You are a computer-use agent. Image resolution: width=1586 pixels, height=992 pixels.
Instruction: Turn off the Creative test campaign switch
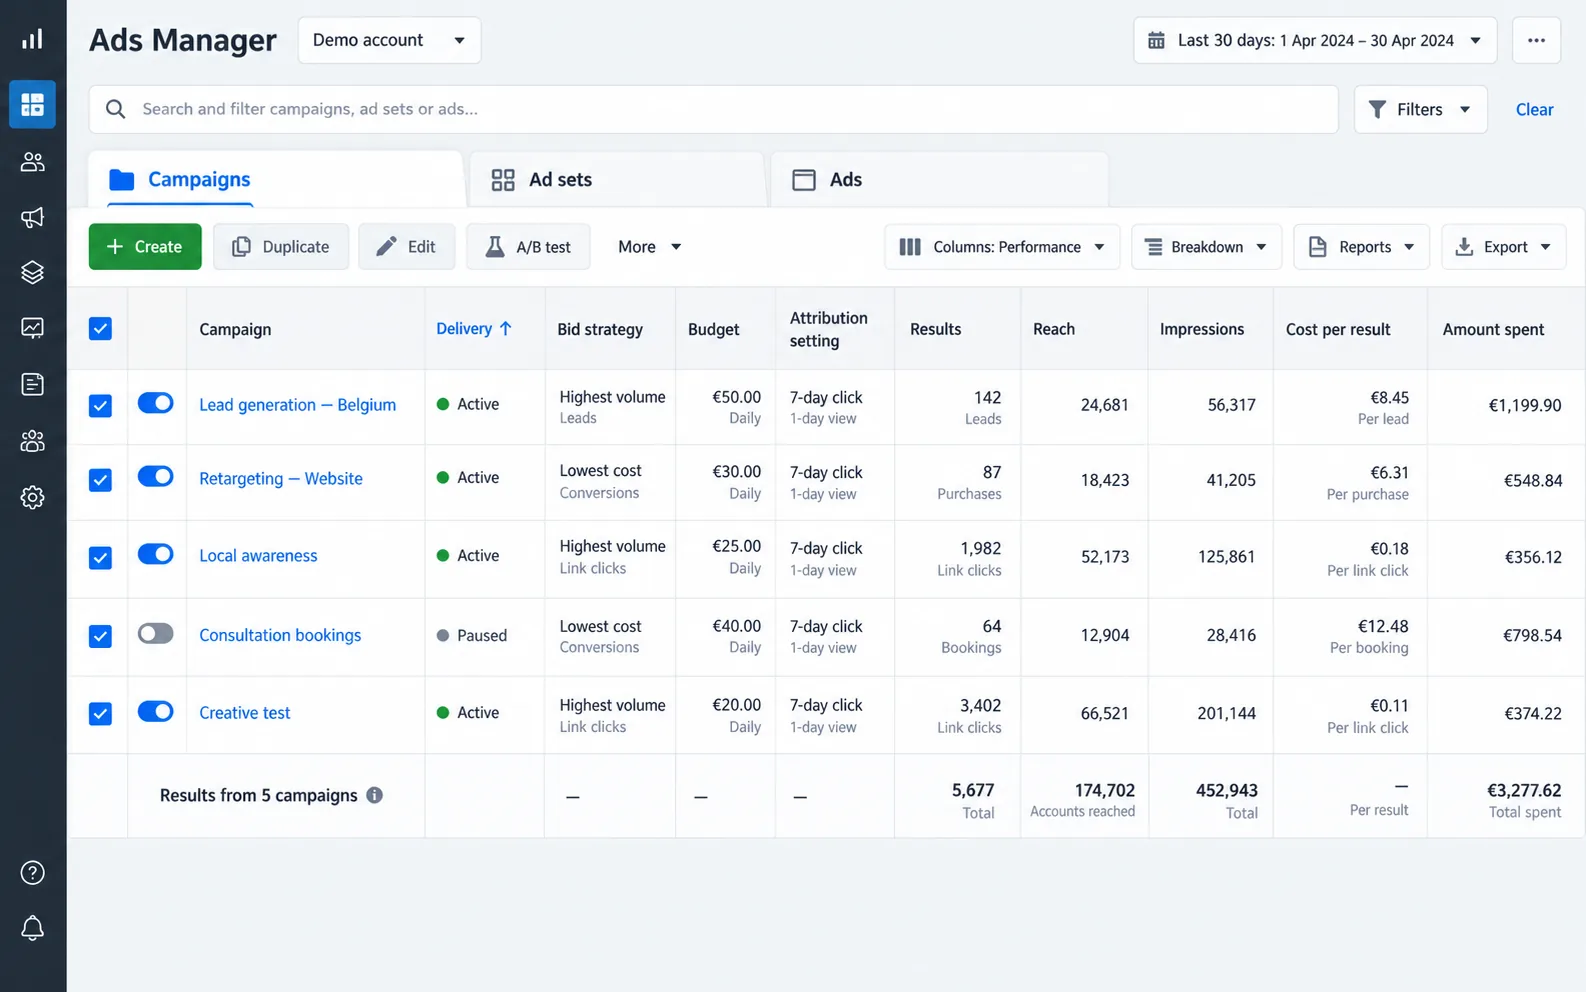click(x=155, y=711)
